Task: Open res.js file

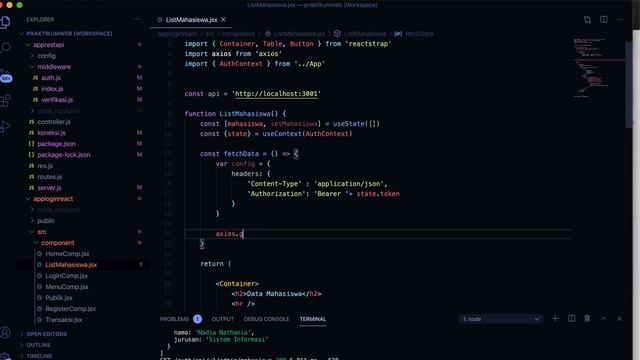Action: [x=45, y=166]
